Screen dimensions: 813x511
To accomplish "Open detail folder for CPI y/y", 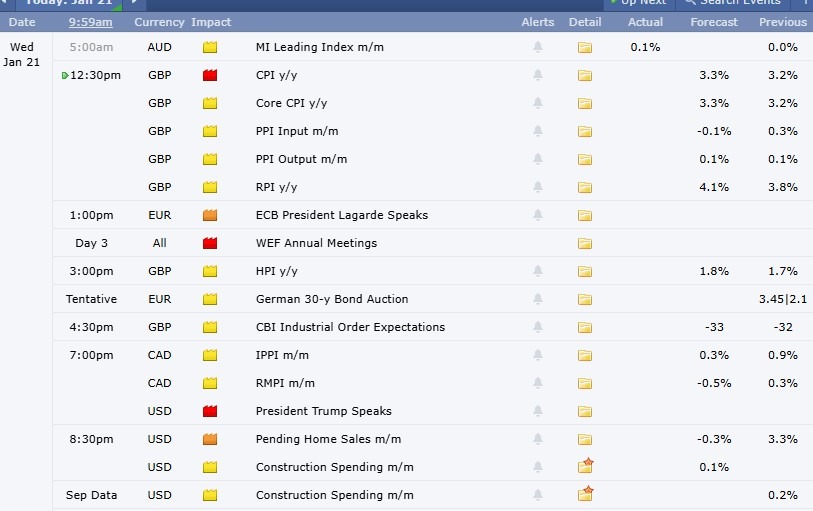I will pos(585,75).
